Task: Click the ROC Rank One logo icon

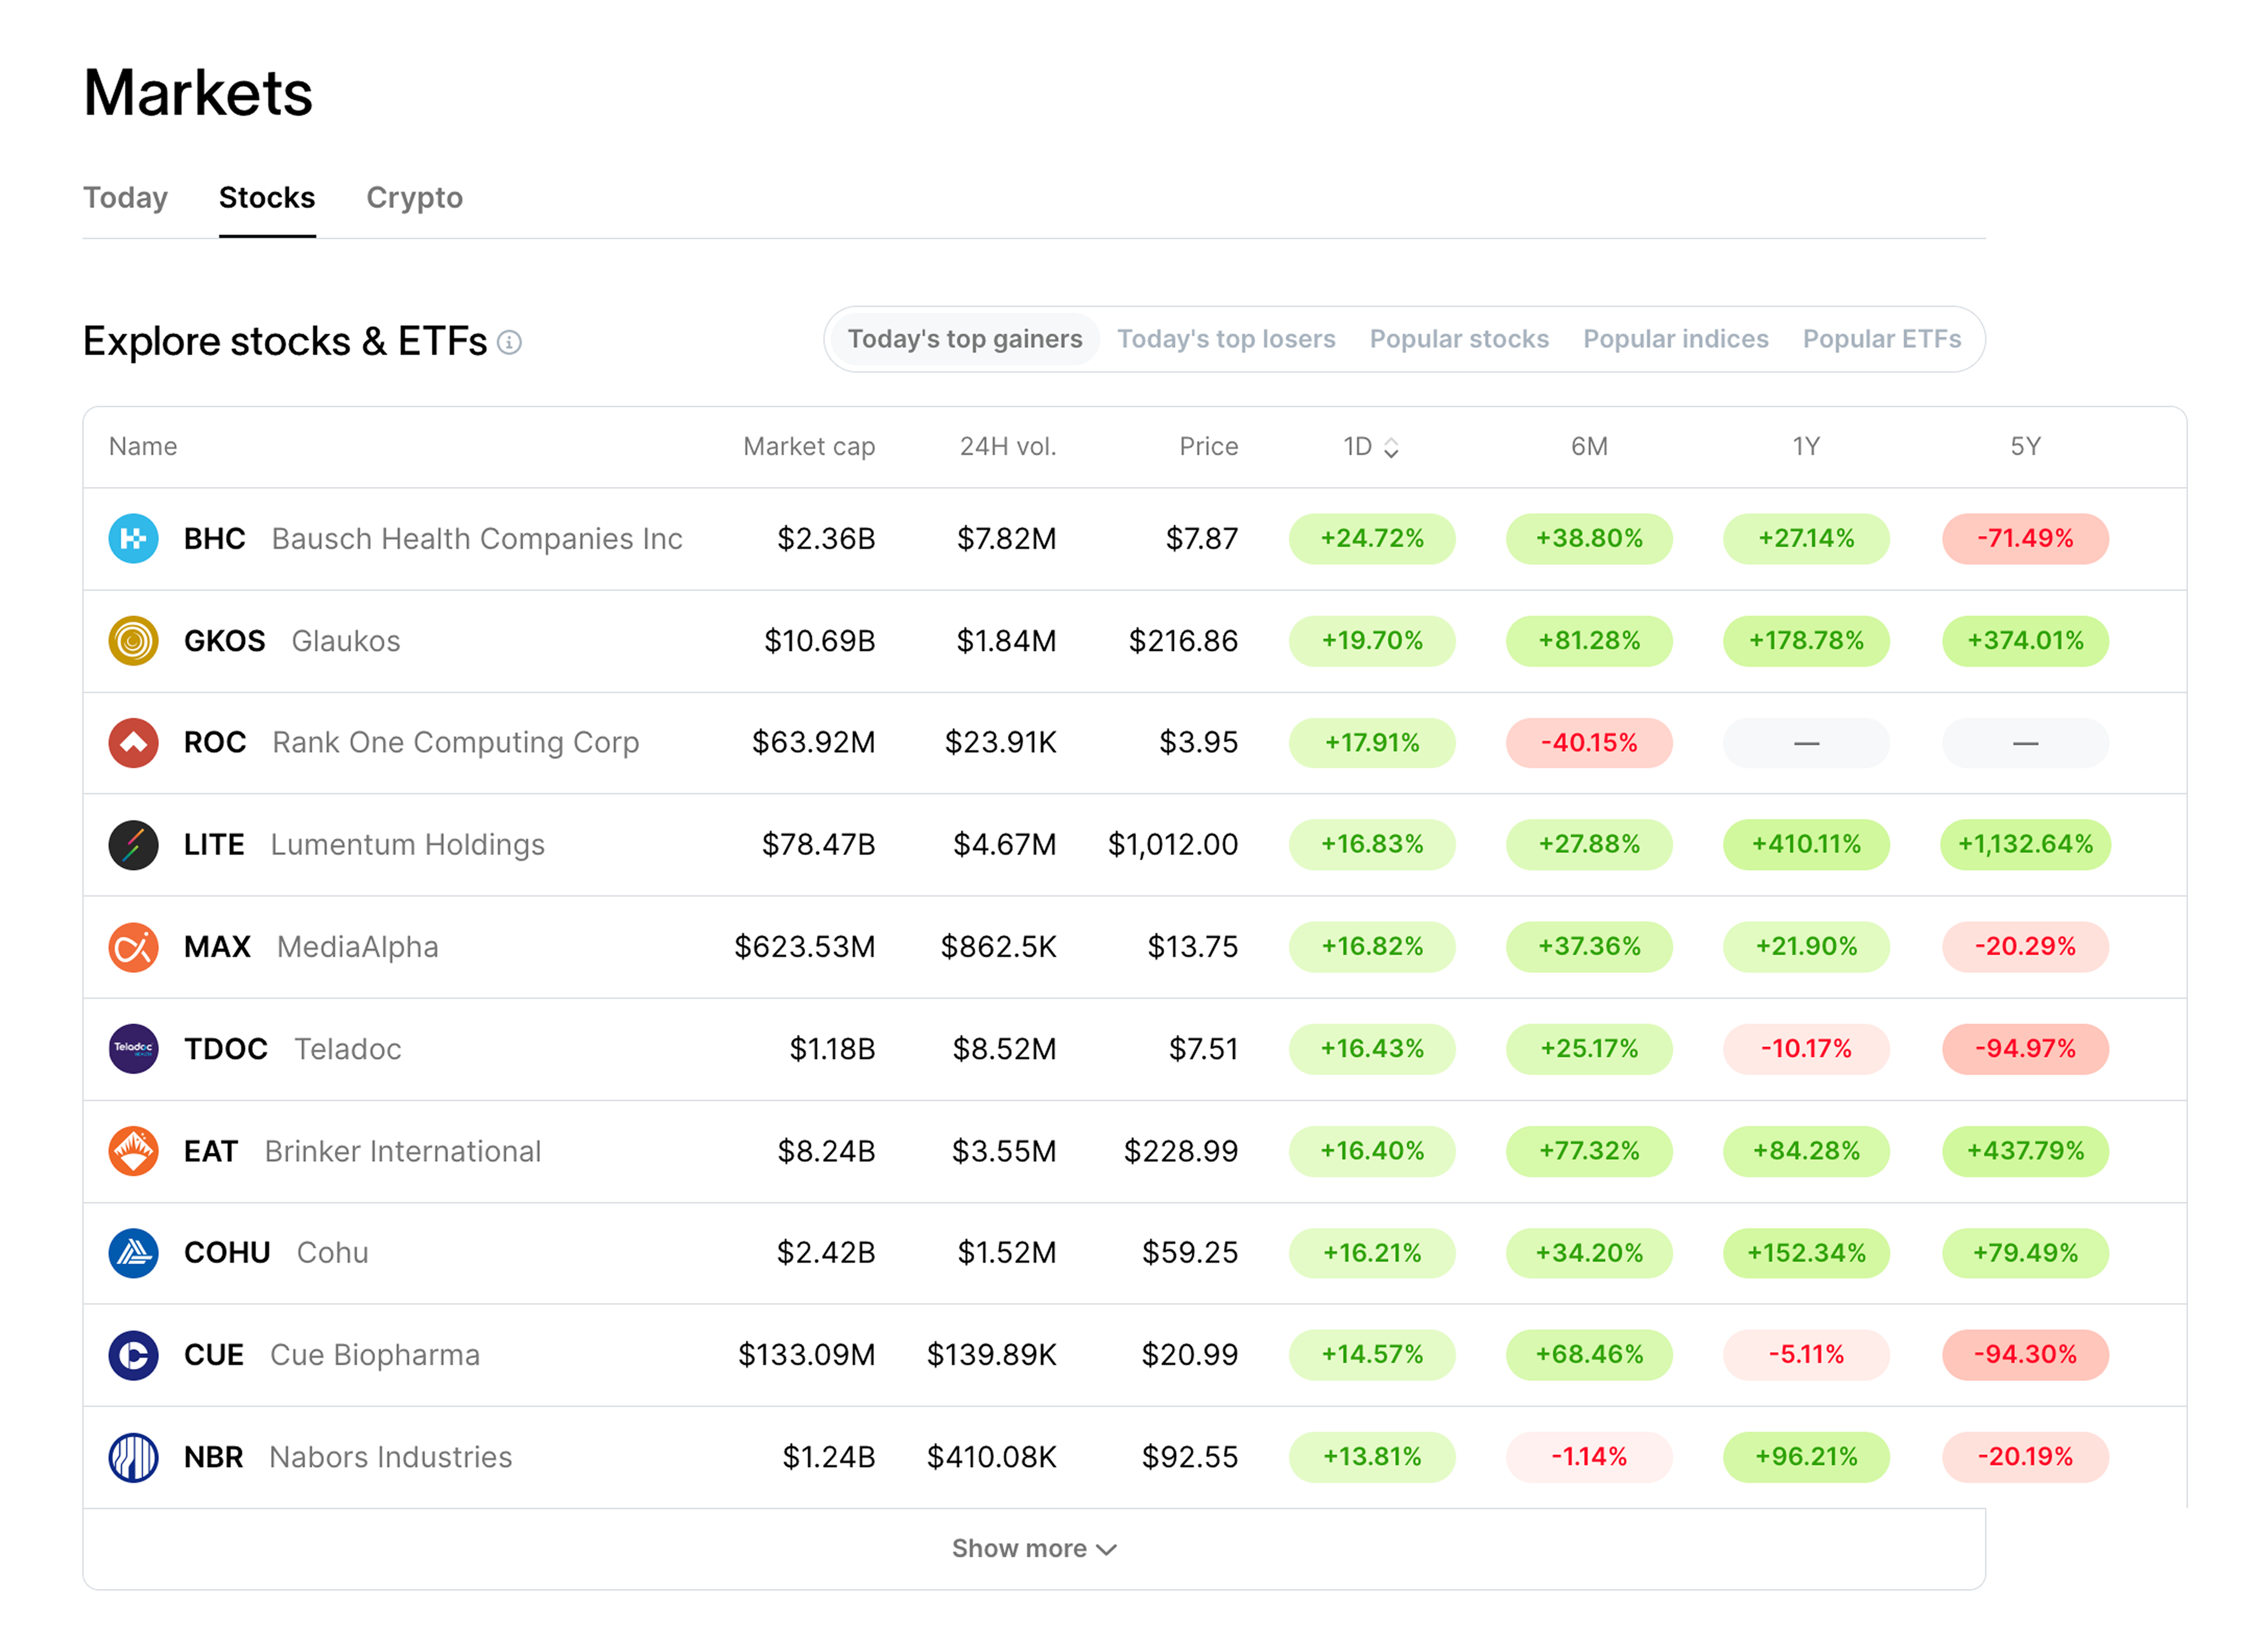Action: tap(133, 743)
